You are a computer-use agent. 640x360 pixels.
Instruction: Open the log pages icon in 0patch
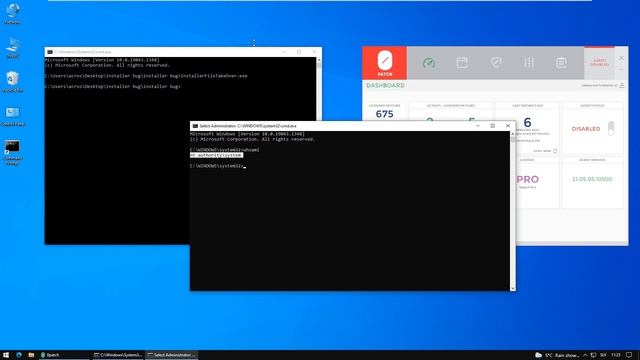tap(561, 62)
